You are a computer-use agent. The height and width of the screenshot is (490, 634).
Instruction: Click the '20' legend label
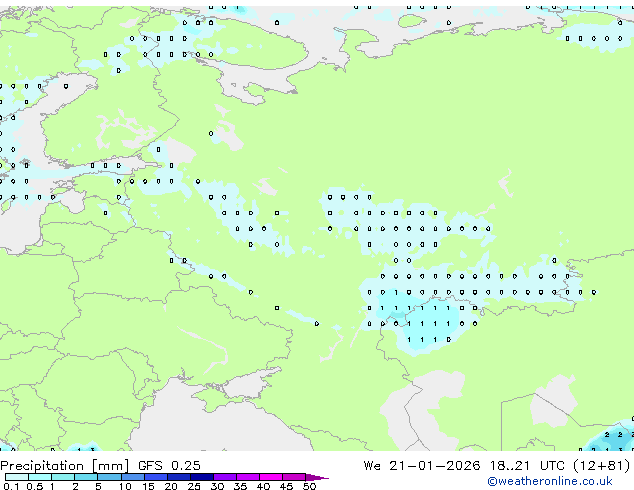point(171,486)
